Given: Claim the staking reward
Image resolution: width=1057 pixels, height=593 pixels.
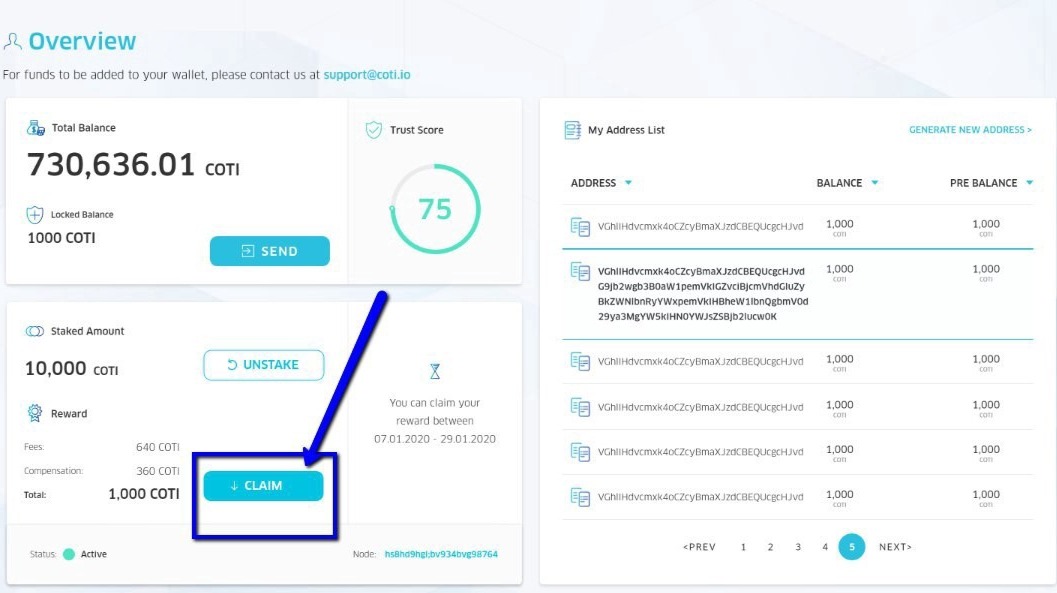Looking at the screenshot, I should pyautogui.click(x=263, y=486).
